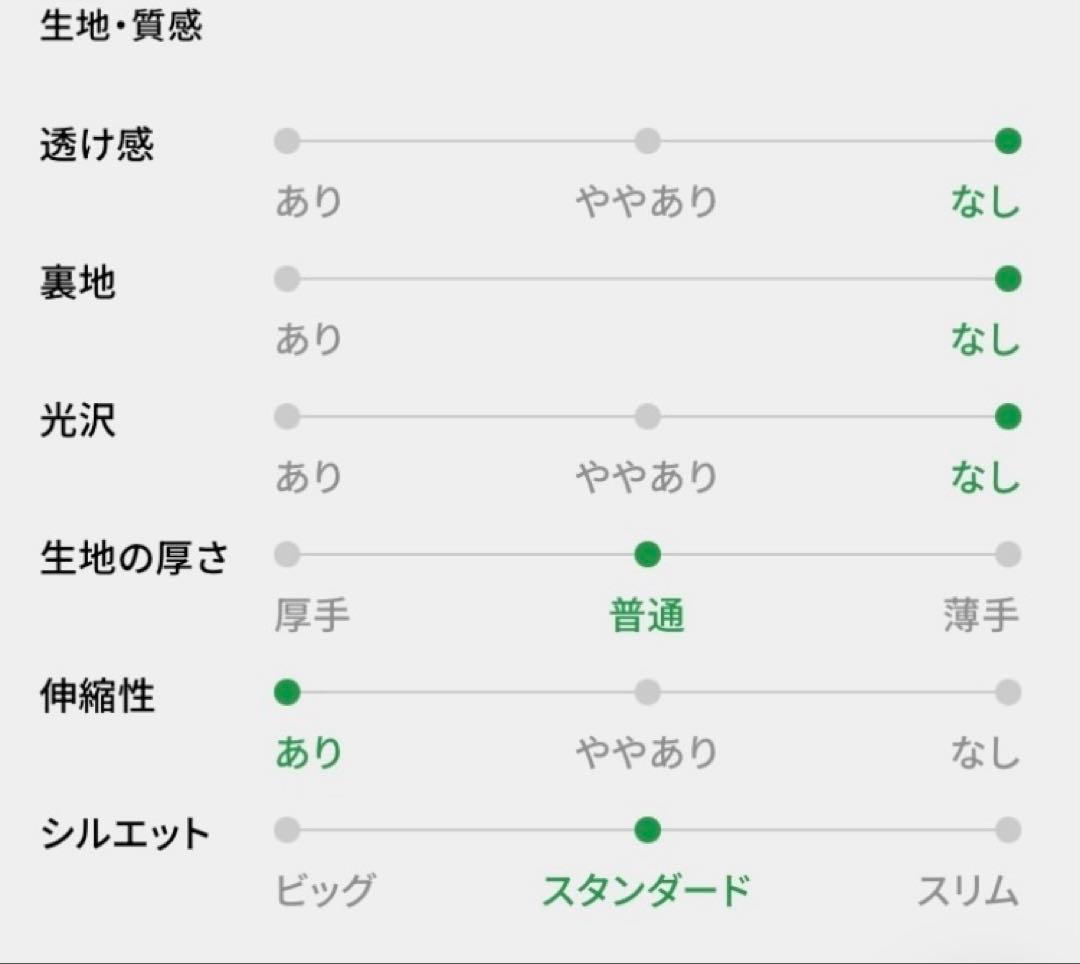Click the スタンダード label text
Viewport: 1080px width, 964px height.
(x=646, y=890)
